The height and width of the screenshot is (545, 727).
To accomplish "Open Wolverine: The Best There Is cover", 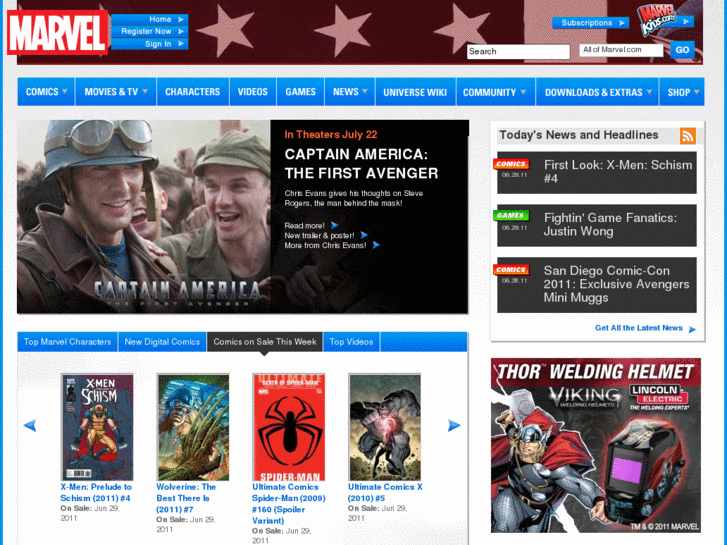I will click(193, 427).
